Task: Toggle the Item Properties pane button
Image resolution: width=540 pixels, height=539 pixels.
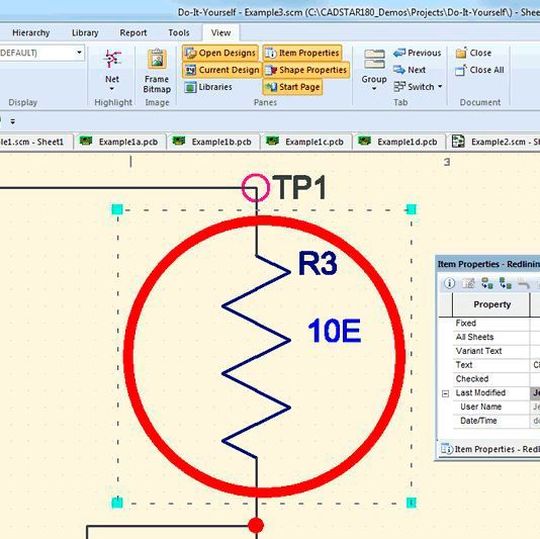Action: 302,53
